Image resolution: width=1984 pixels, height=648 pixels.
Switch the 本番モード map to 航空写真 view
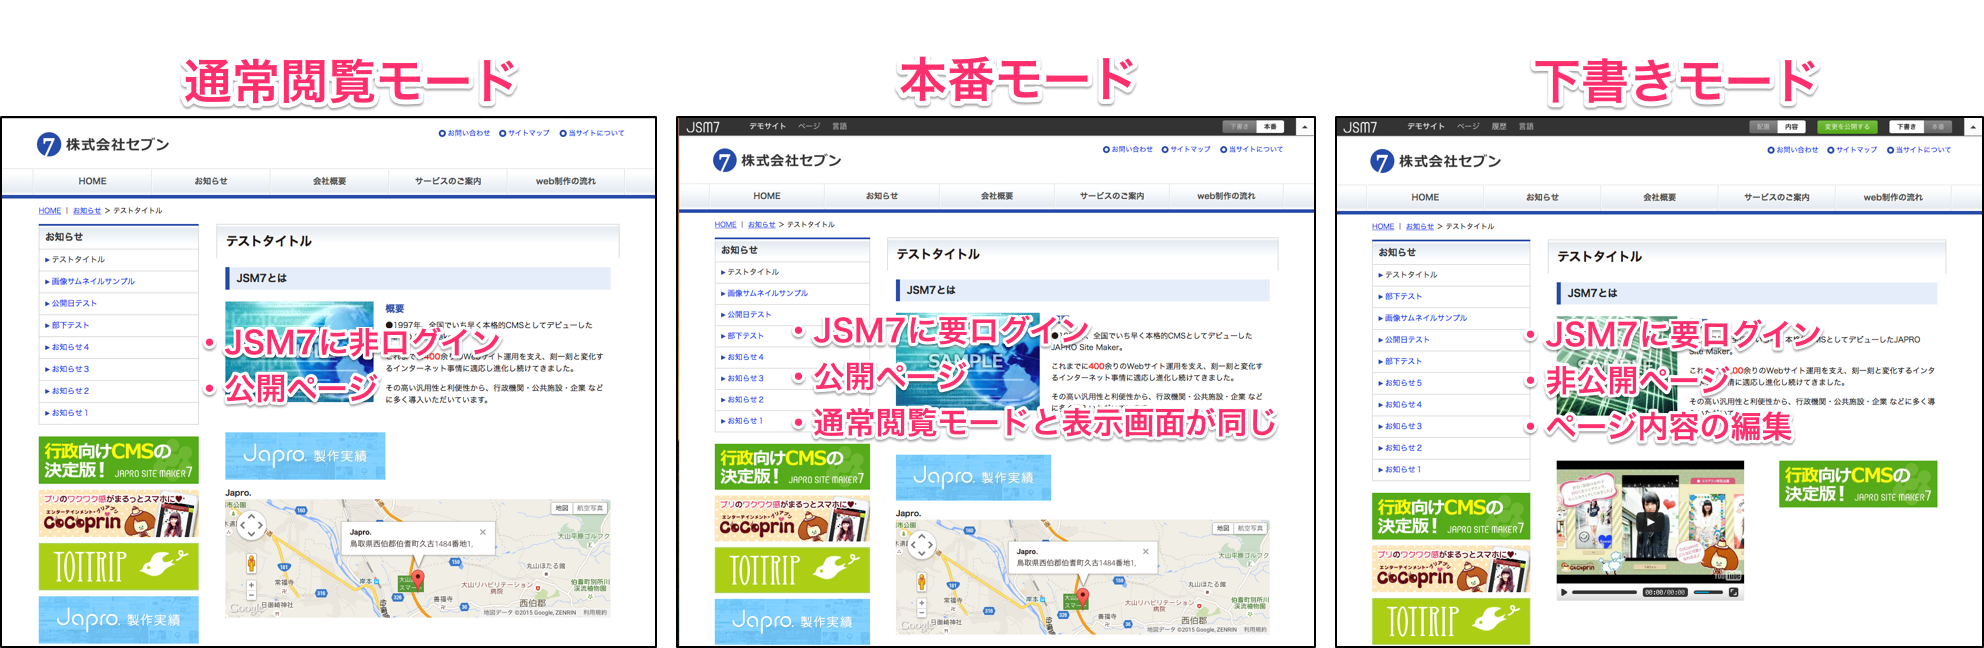pos(1251,528)
